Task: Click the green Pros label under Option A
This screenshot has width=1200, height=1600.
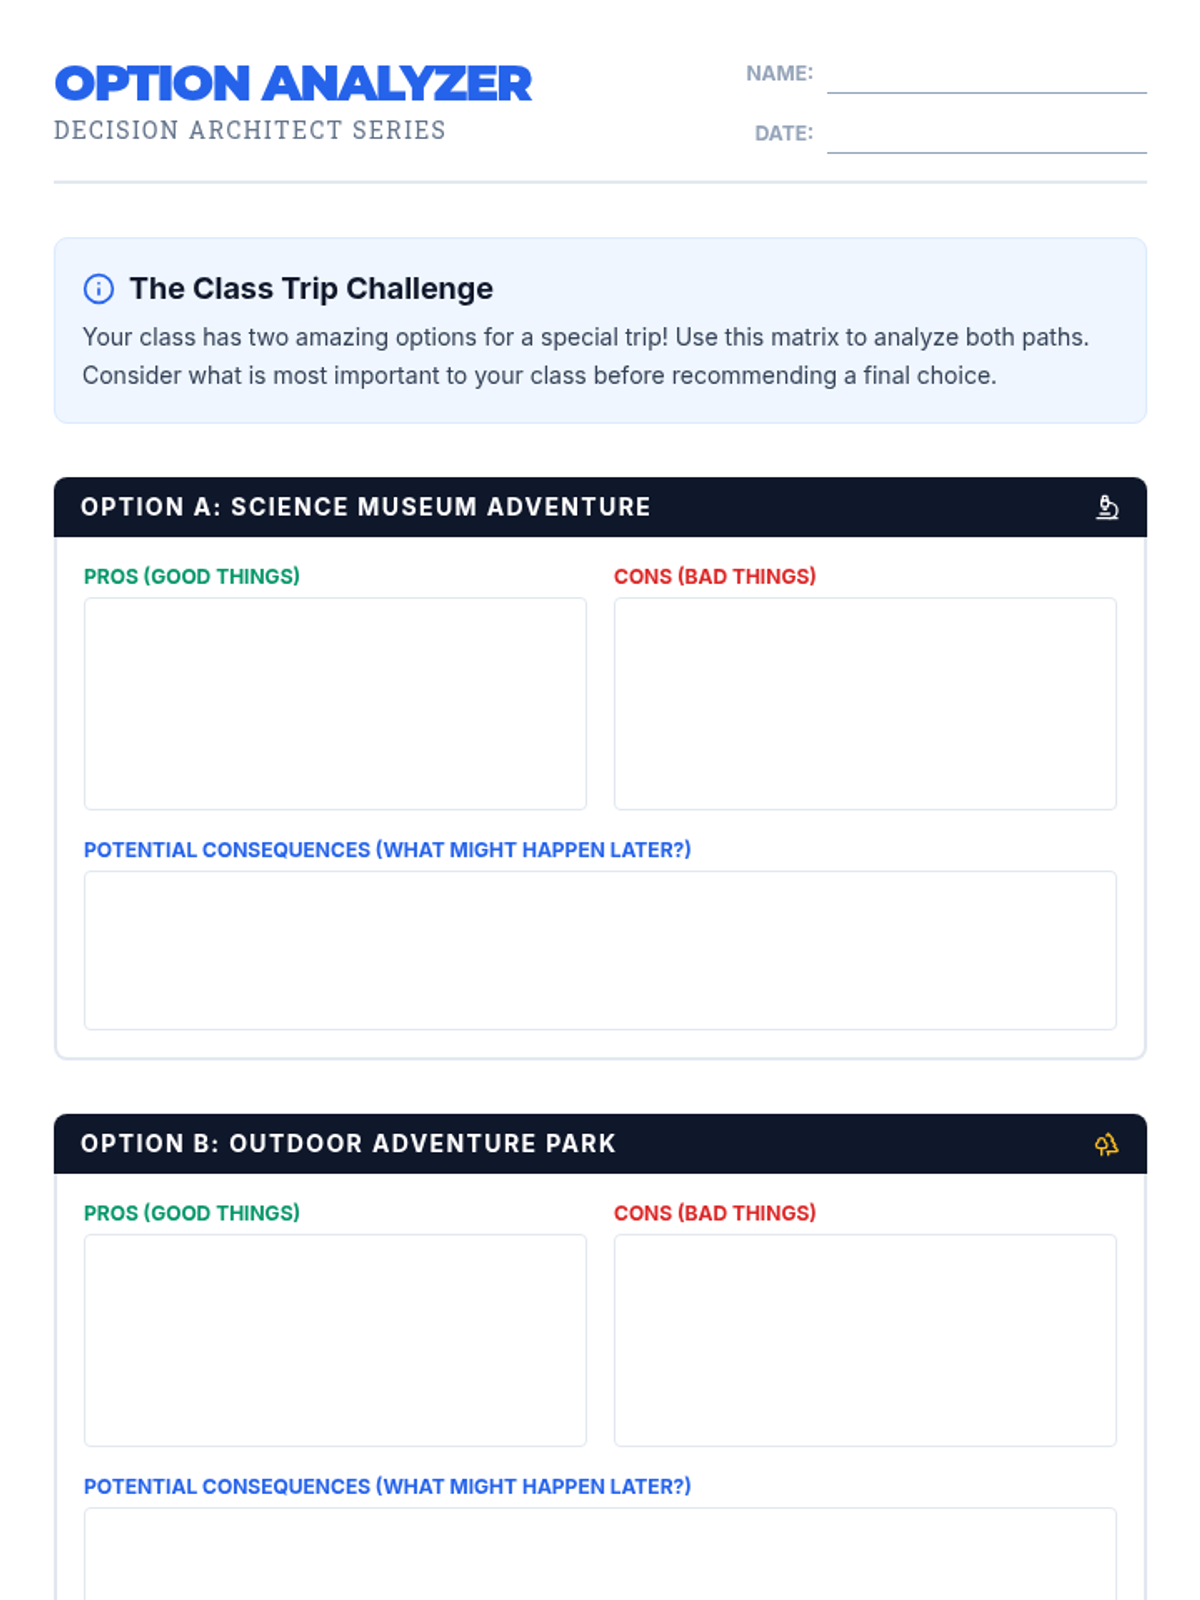Action: point(192,576)
